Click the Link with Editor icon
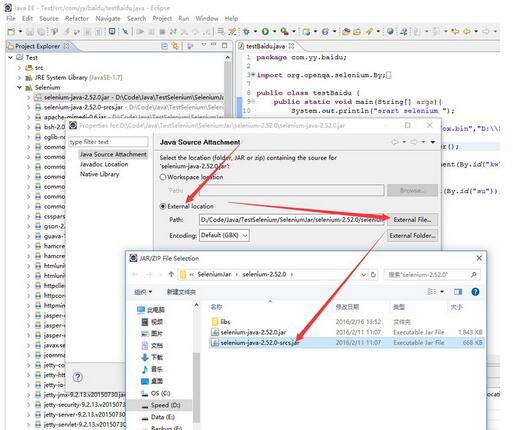The height and width of the screenshot is (430, 513). pyautogui.click(x=175, y=46)
